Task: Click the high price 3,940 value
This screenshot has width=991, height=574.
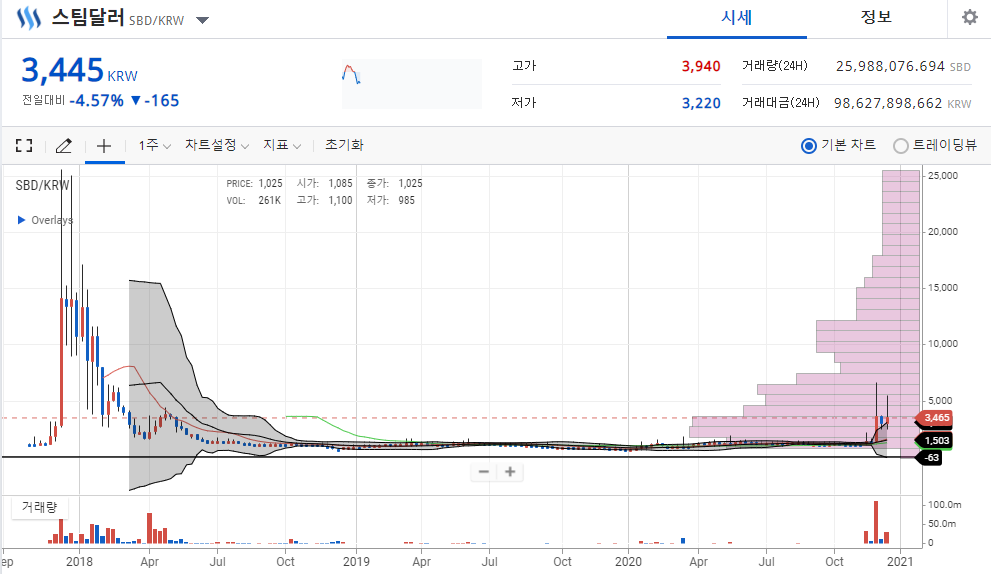Action: pos(701,66)
